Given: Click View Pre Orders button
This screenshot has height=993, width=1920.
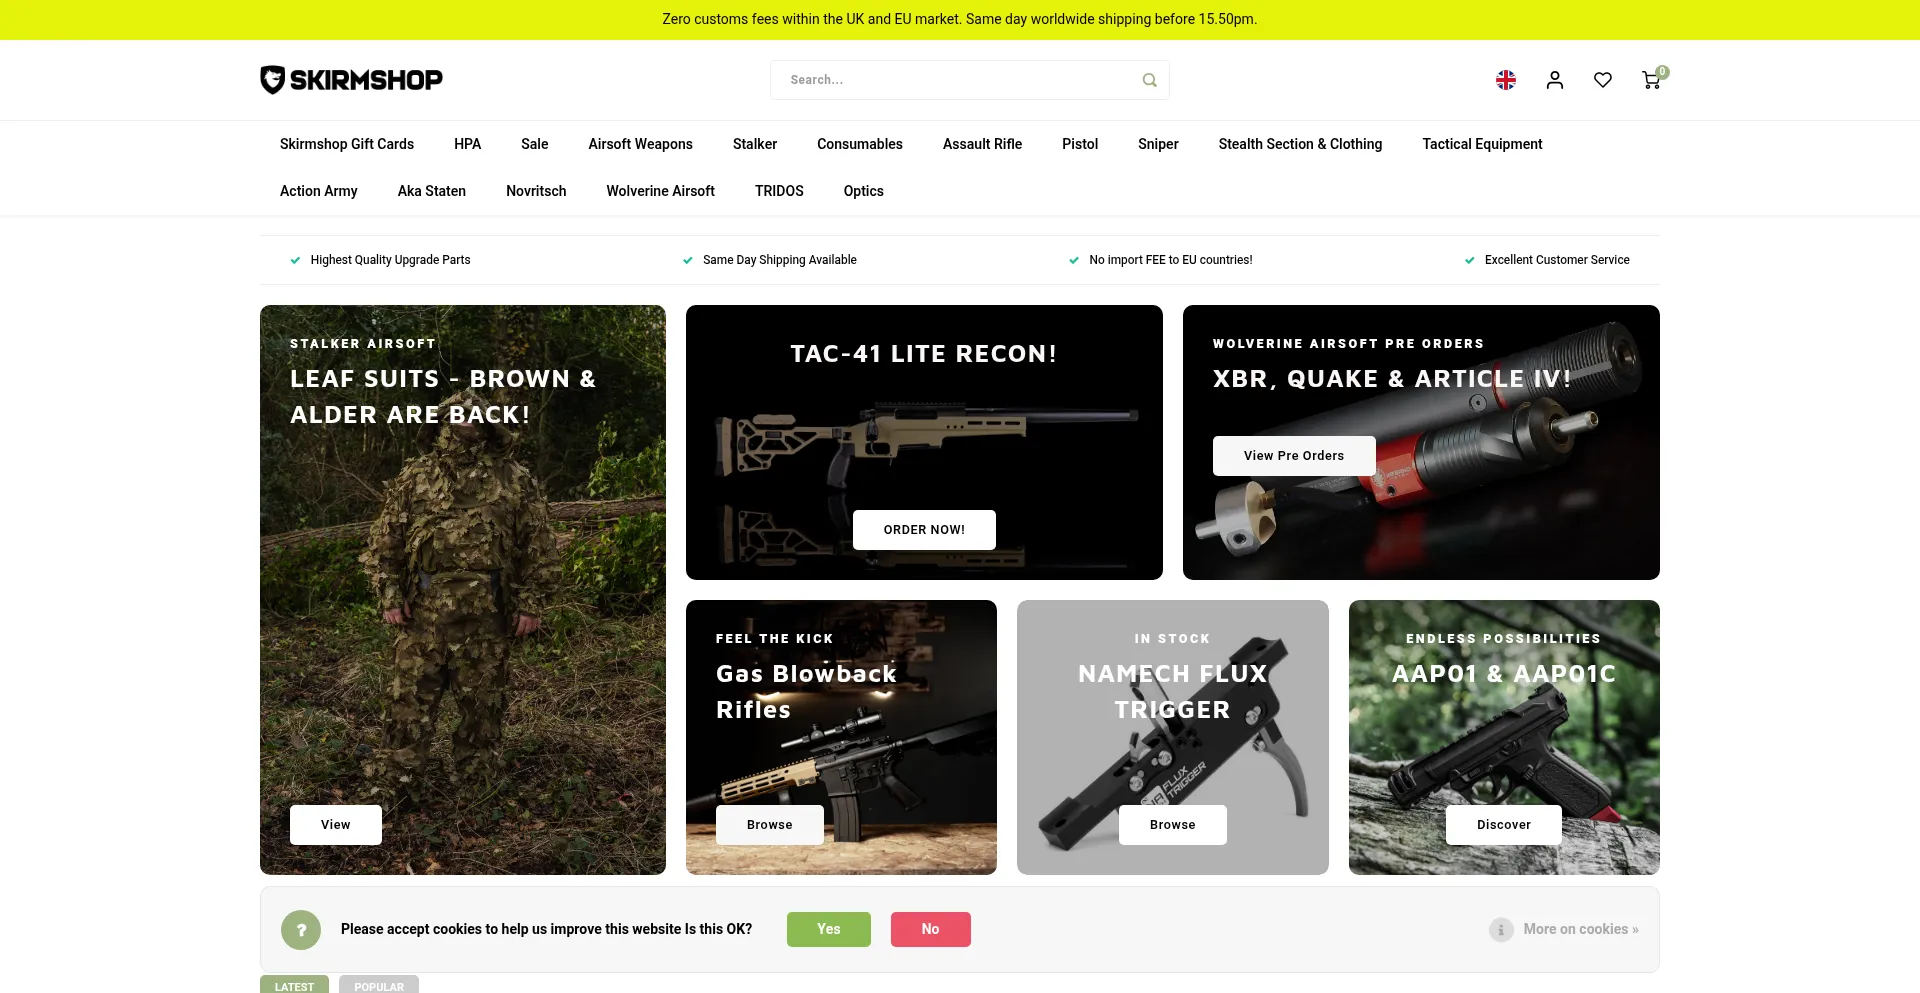Looking at the screenshot, I should (1294, 456).
